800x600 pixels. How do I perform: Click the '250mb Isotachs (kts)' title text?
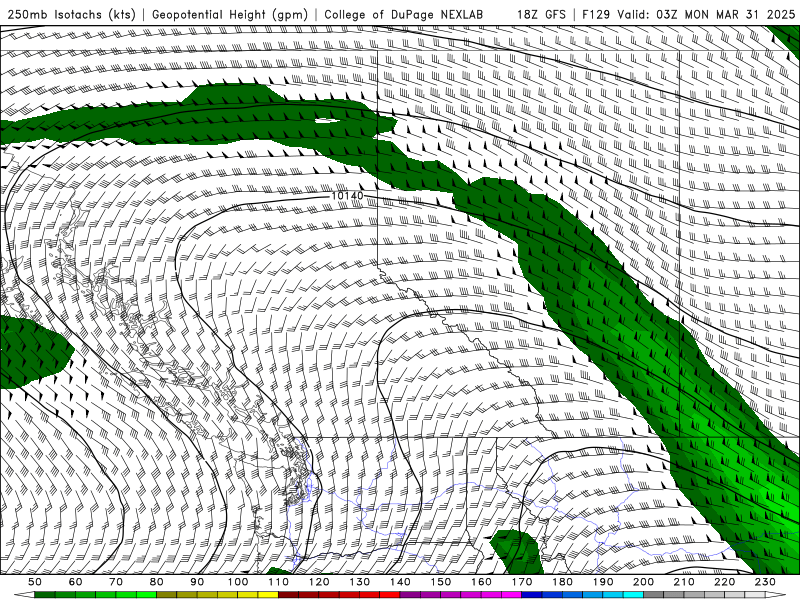coord(71,14)
